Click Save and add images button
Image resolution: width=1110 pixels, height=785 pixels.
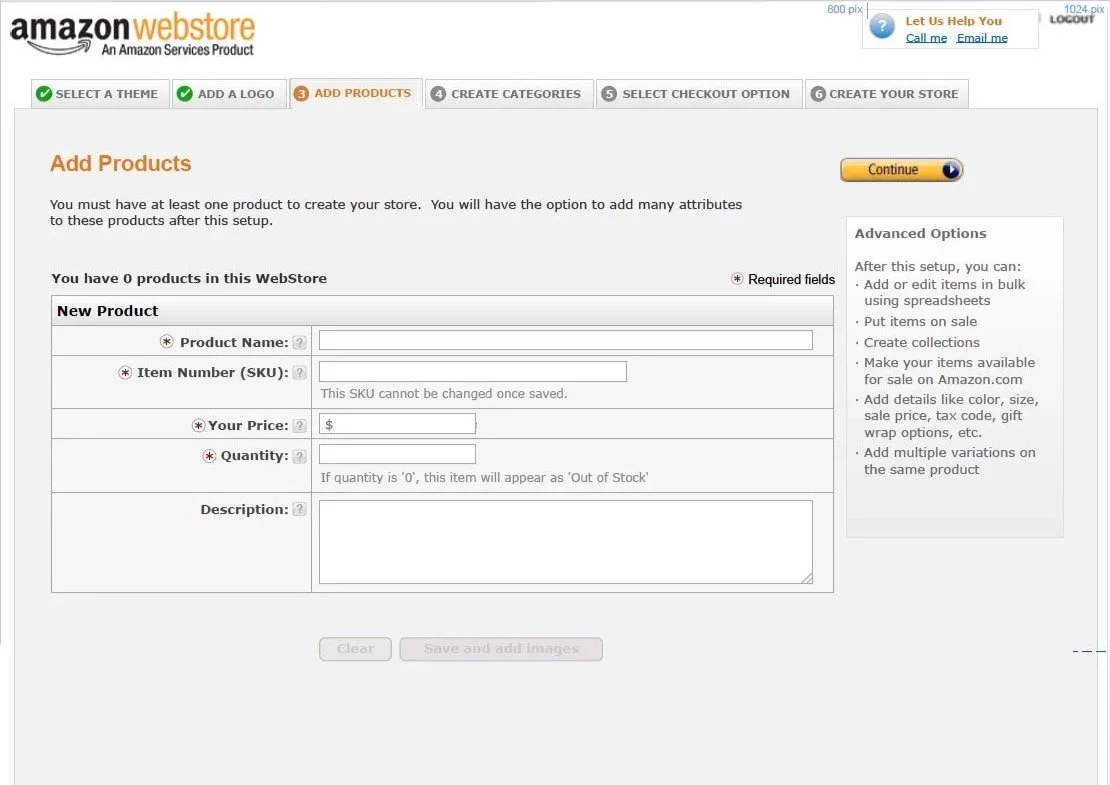point(501,648)
